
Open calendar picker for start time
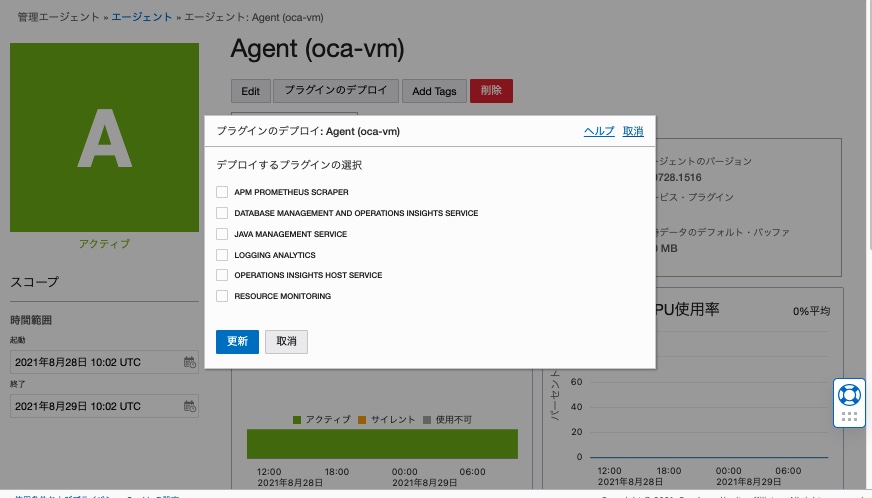click(x=190, y=362)
